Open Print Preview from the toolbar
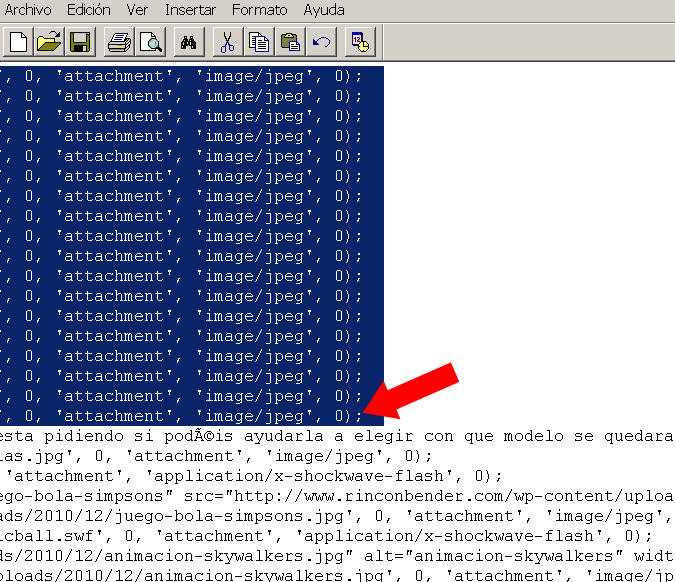Viewport: 675px width, 582px height. 149,42
